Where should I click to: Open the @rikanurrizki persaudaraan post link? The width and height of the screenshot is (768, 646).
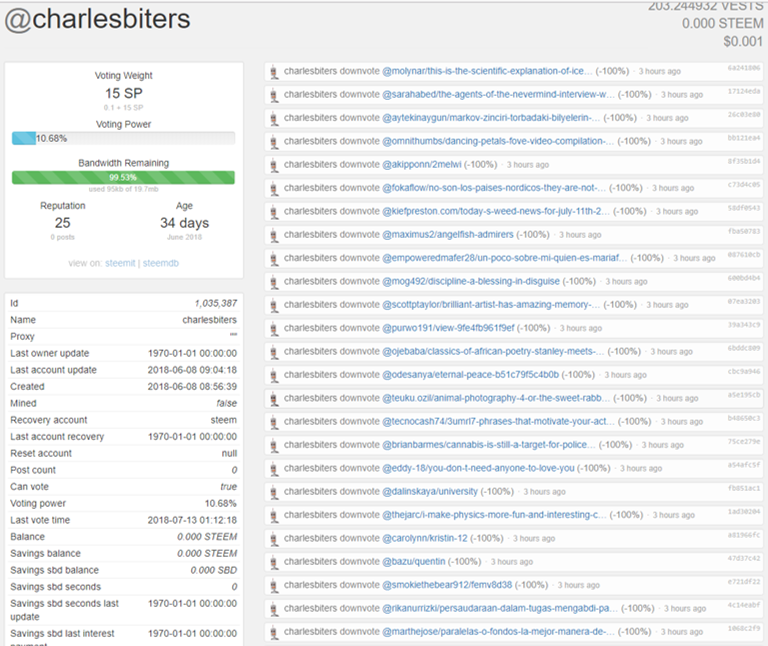500,608
